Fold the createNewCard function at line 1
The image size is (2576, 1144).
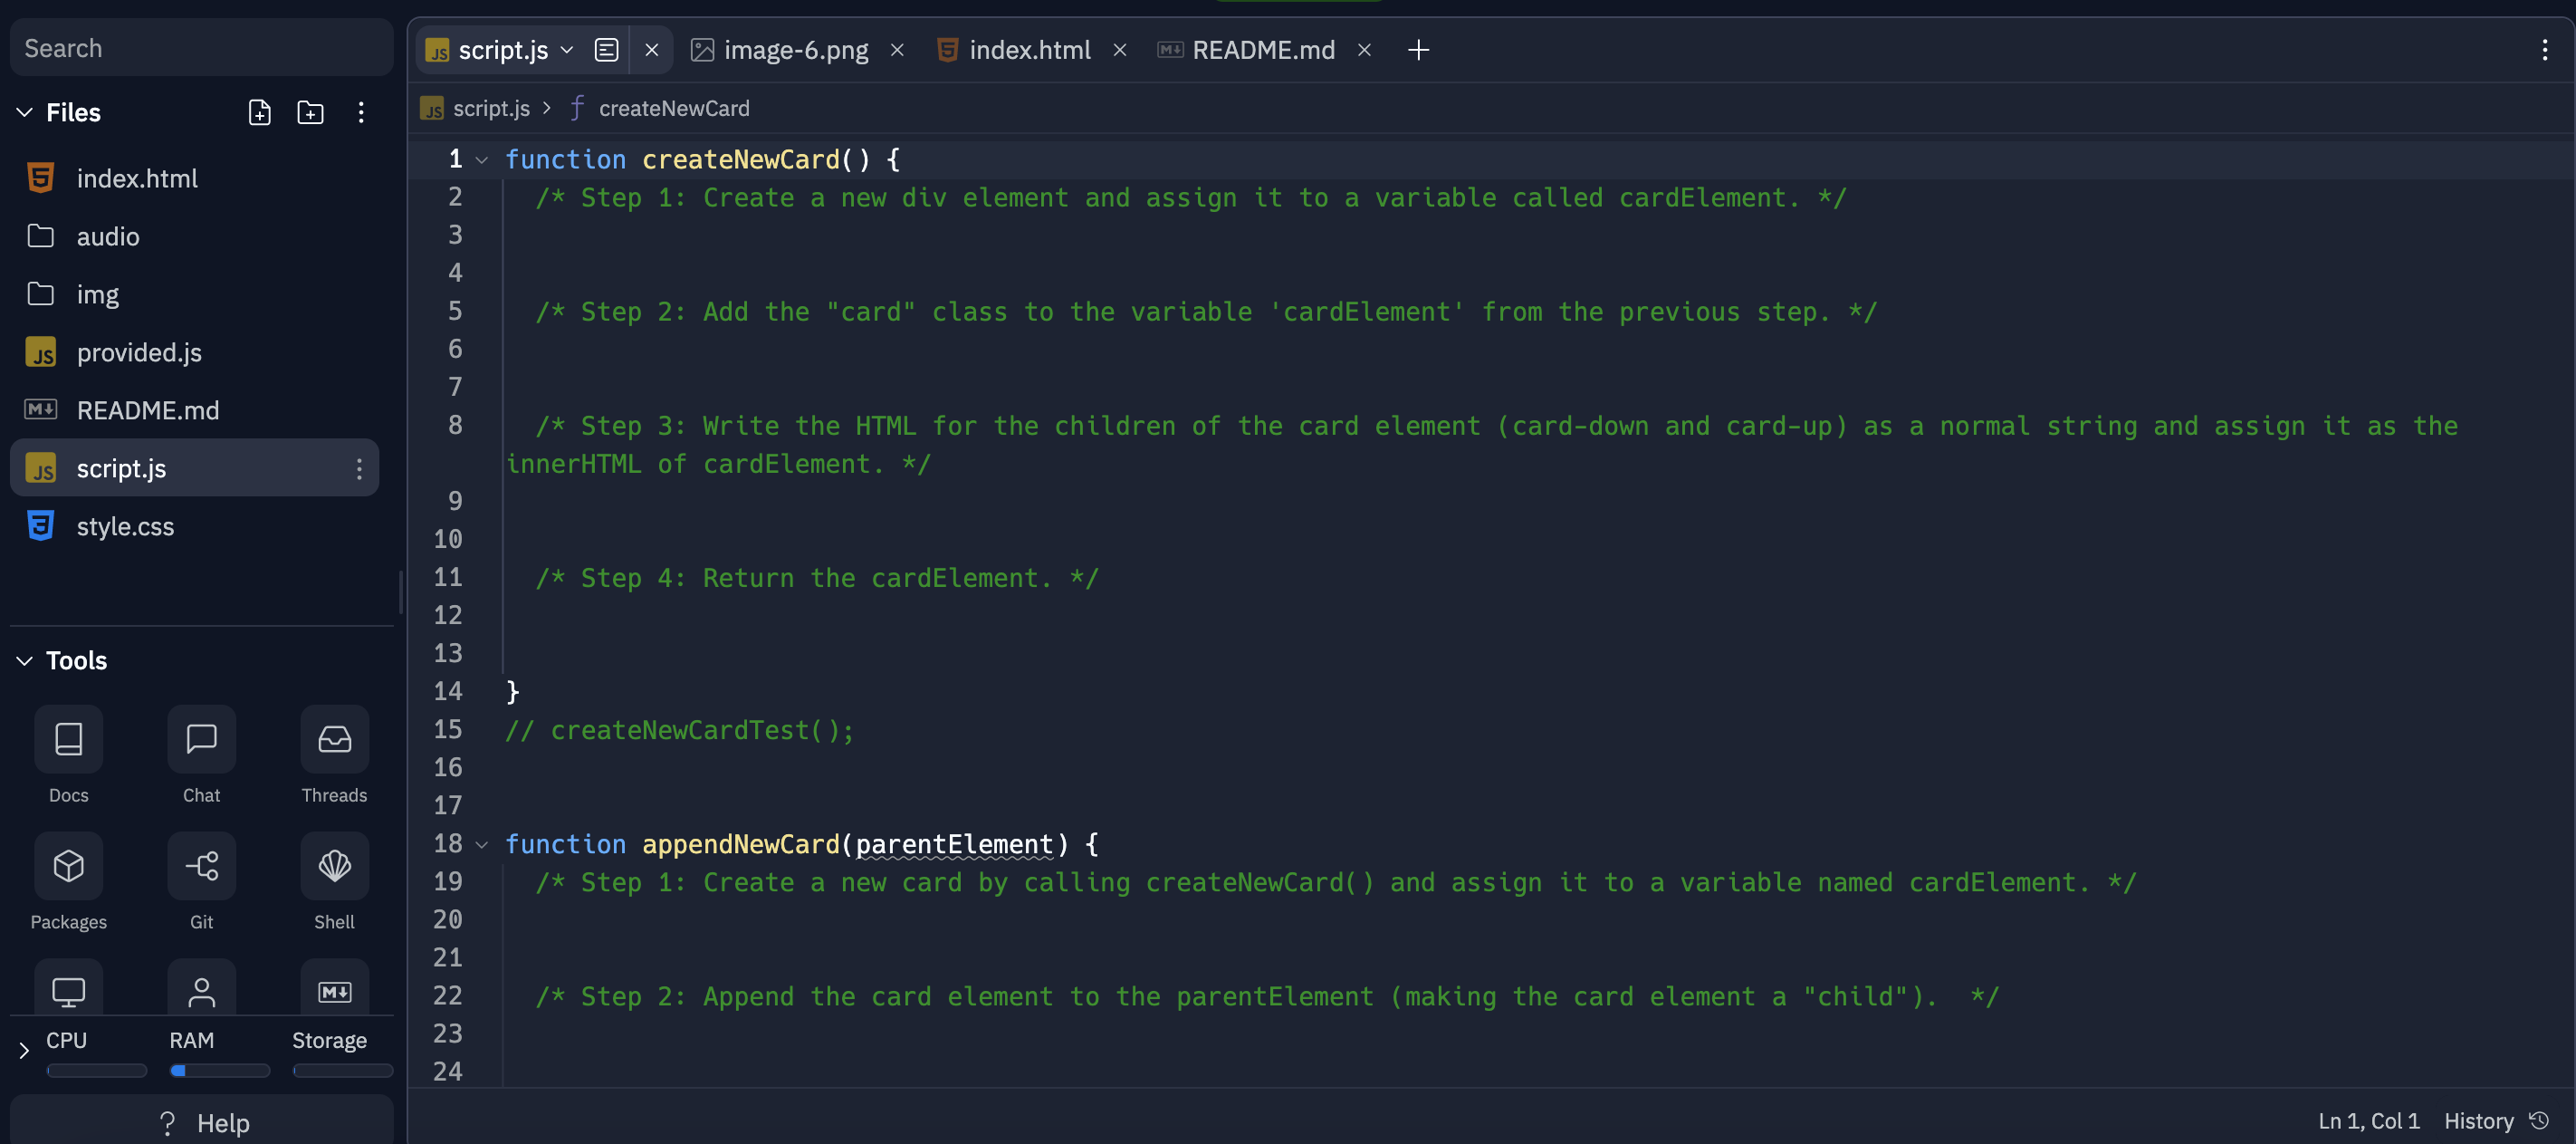482,159
